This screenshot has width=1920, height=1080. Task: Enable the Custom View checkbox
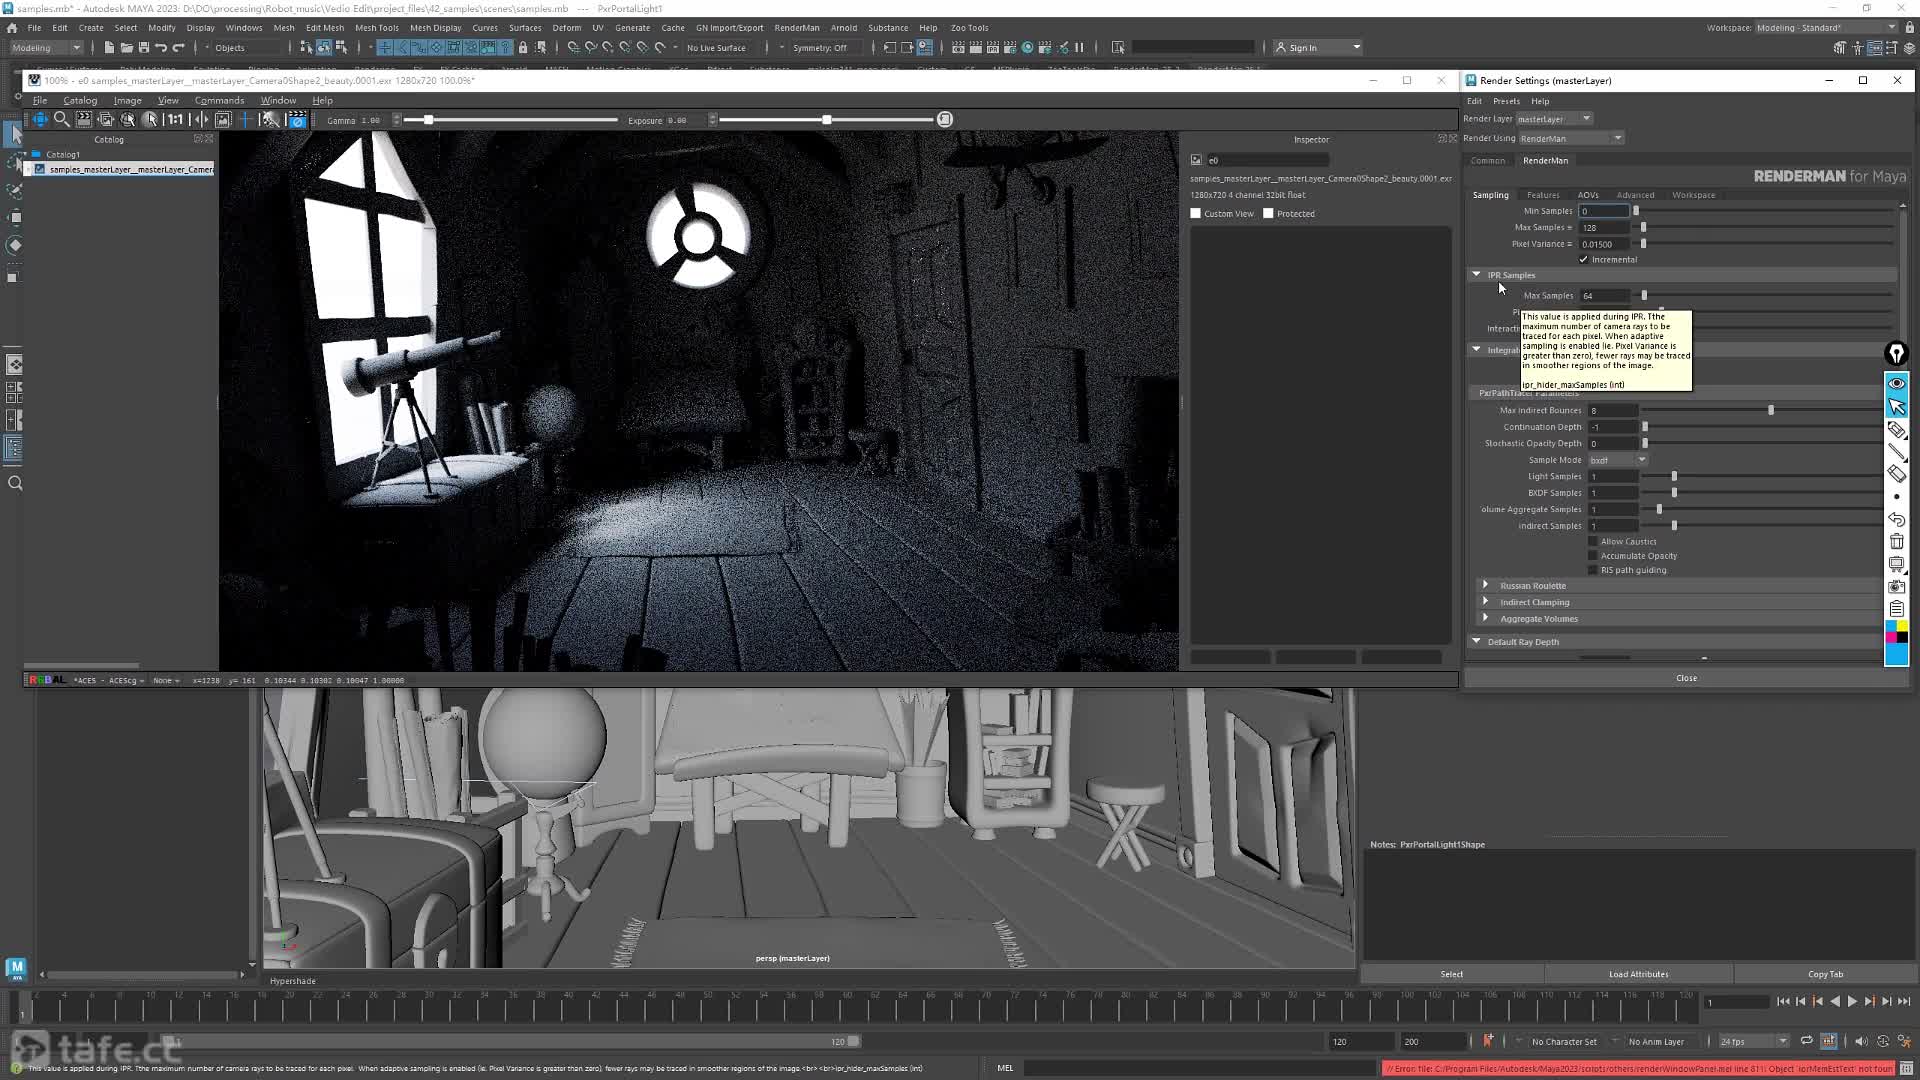[1195, 213]
